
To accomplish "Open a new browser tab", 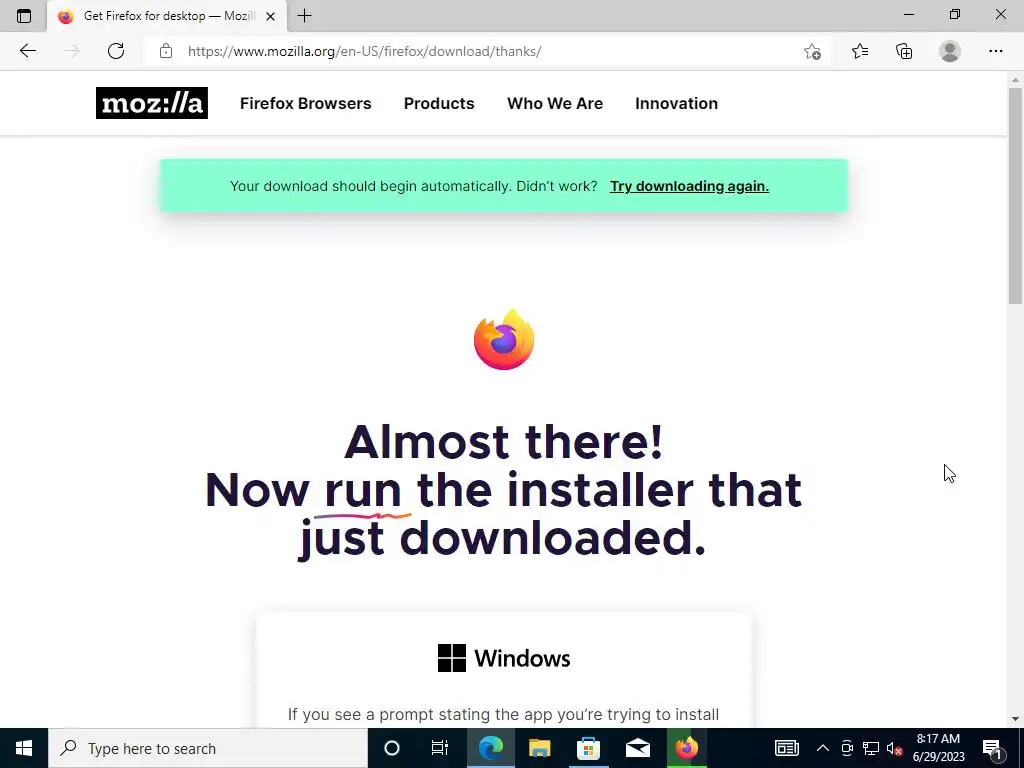I will [x=304, y=16].
